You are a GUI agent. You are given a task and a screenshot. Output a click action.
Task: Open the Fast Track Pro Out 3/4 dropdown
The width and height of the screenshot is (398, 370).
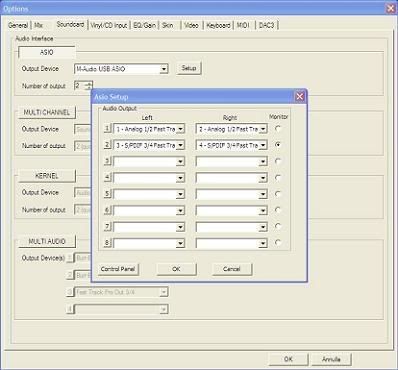[x=121, y=292]
